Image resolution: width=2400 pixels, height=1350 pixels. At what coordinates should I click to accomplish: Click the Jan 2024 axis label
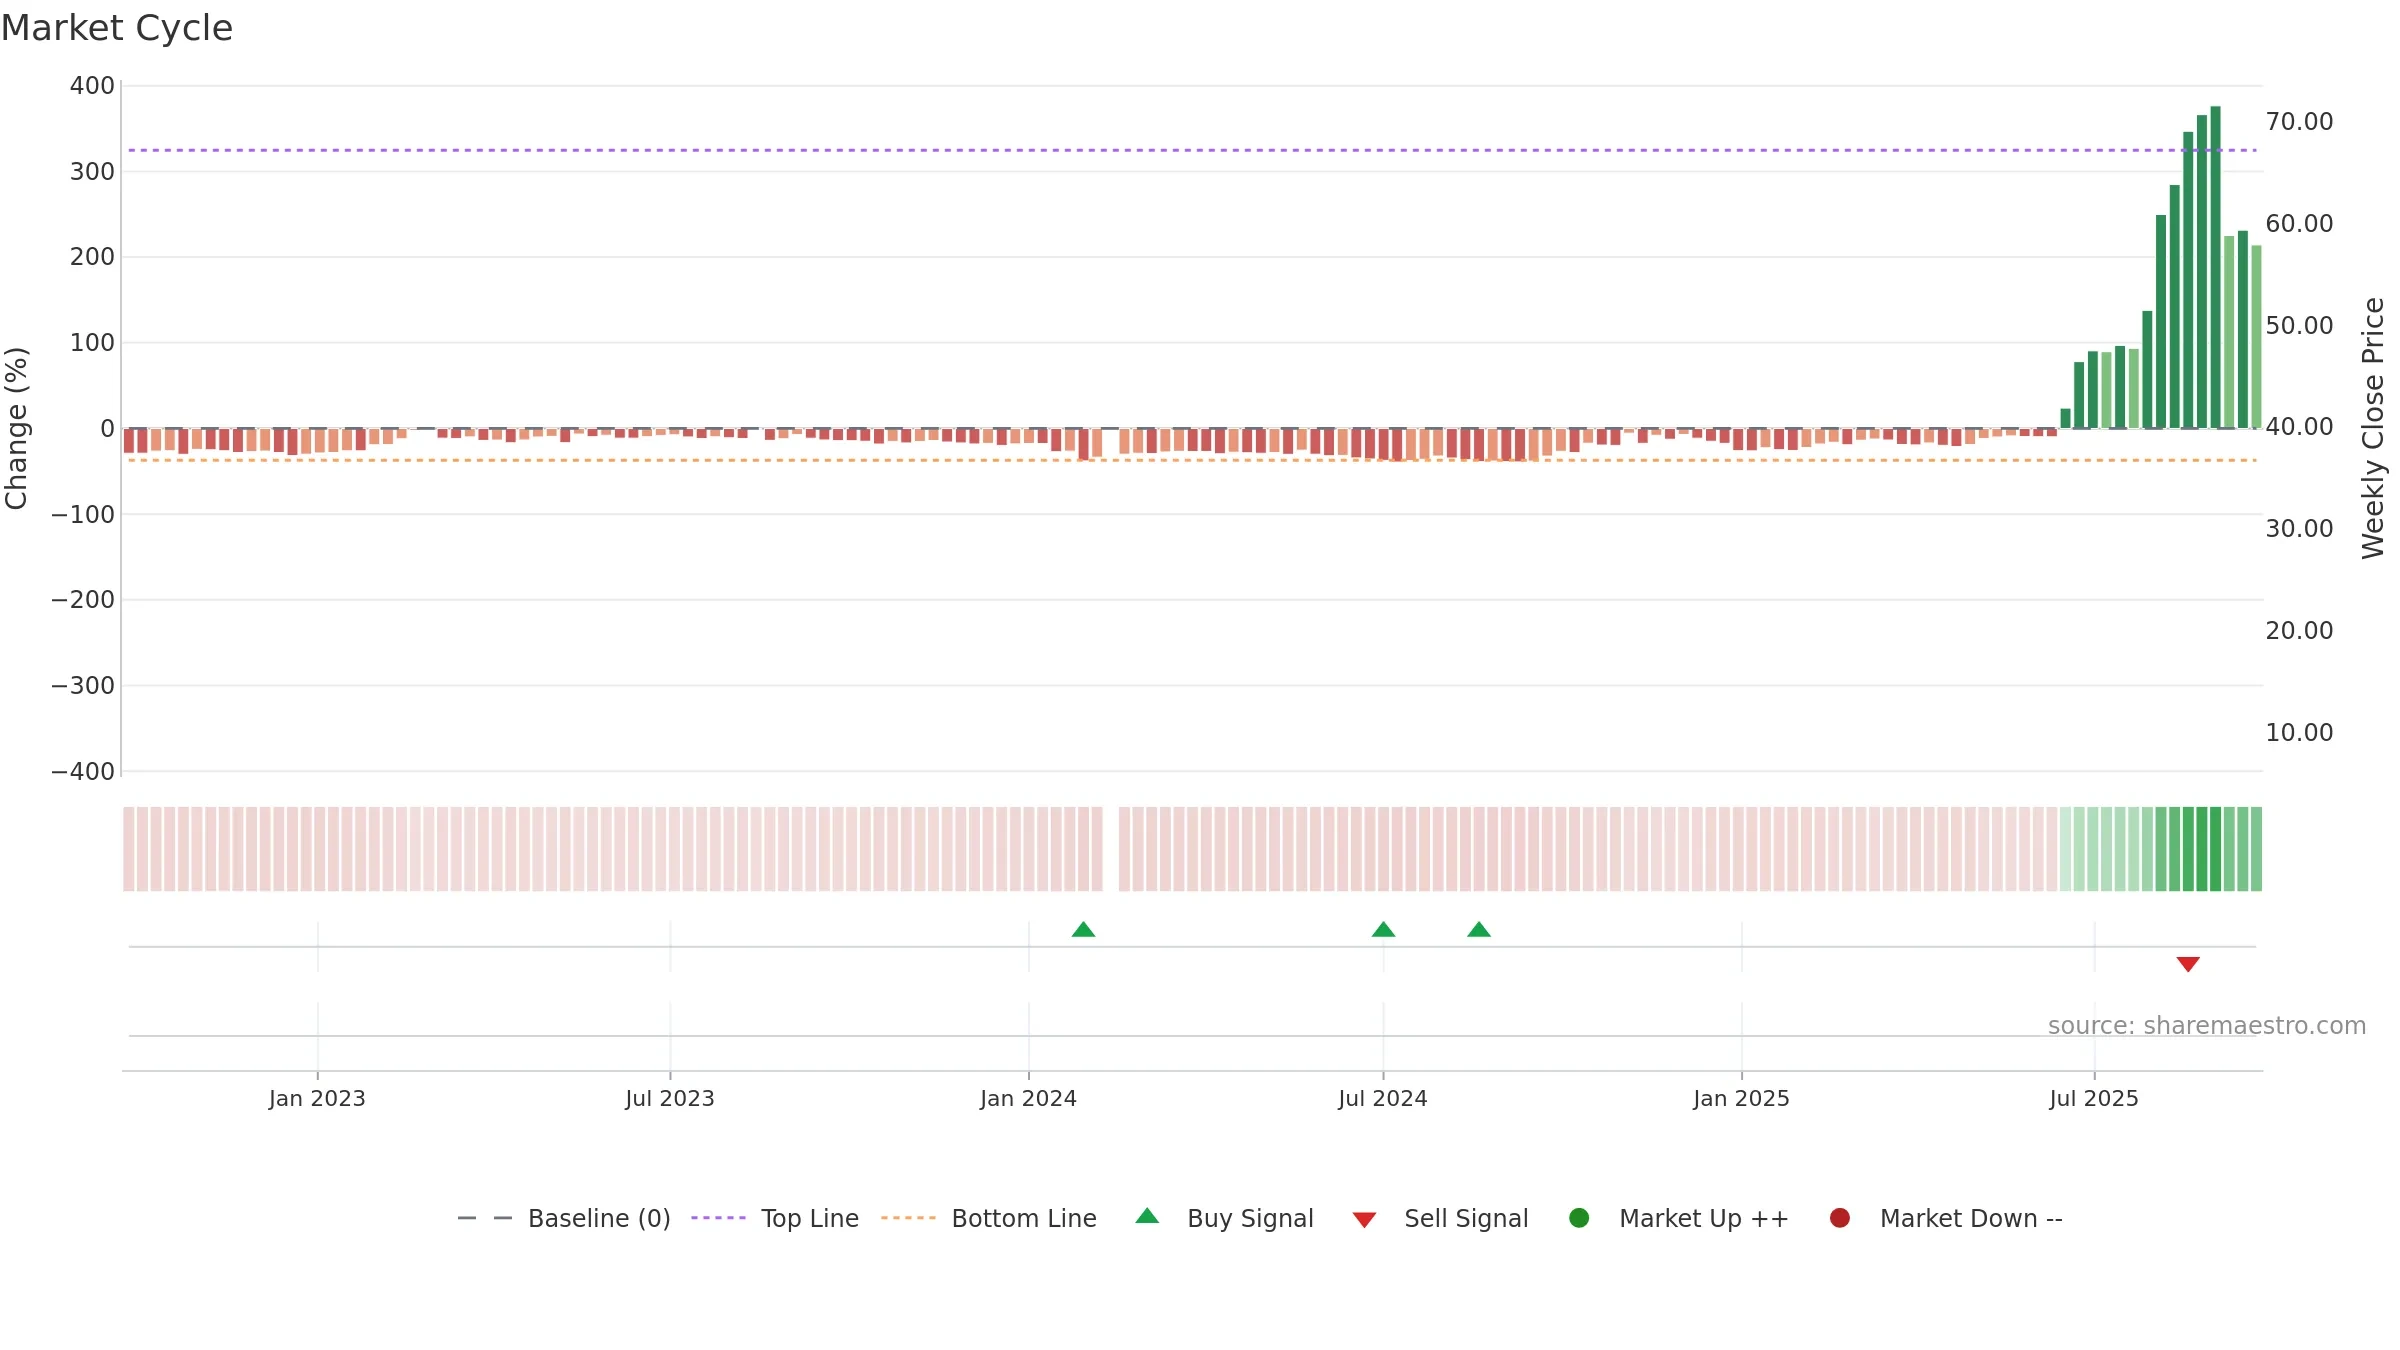(x=1028, y=1099)
